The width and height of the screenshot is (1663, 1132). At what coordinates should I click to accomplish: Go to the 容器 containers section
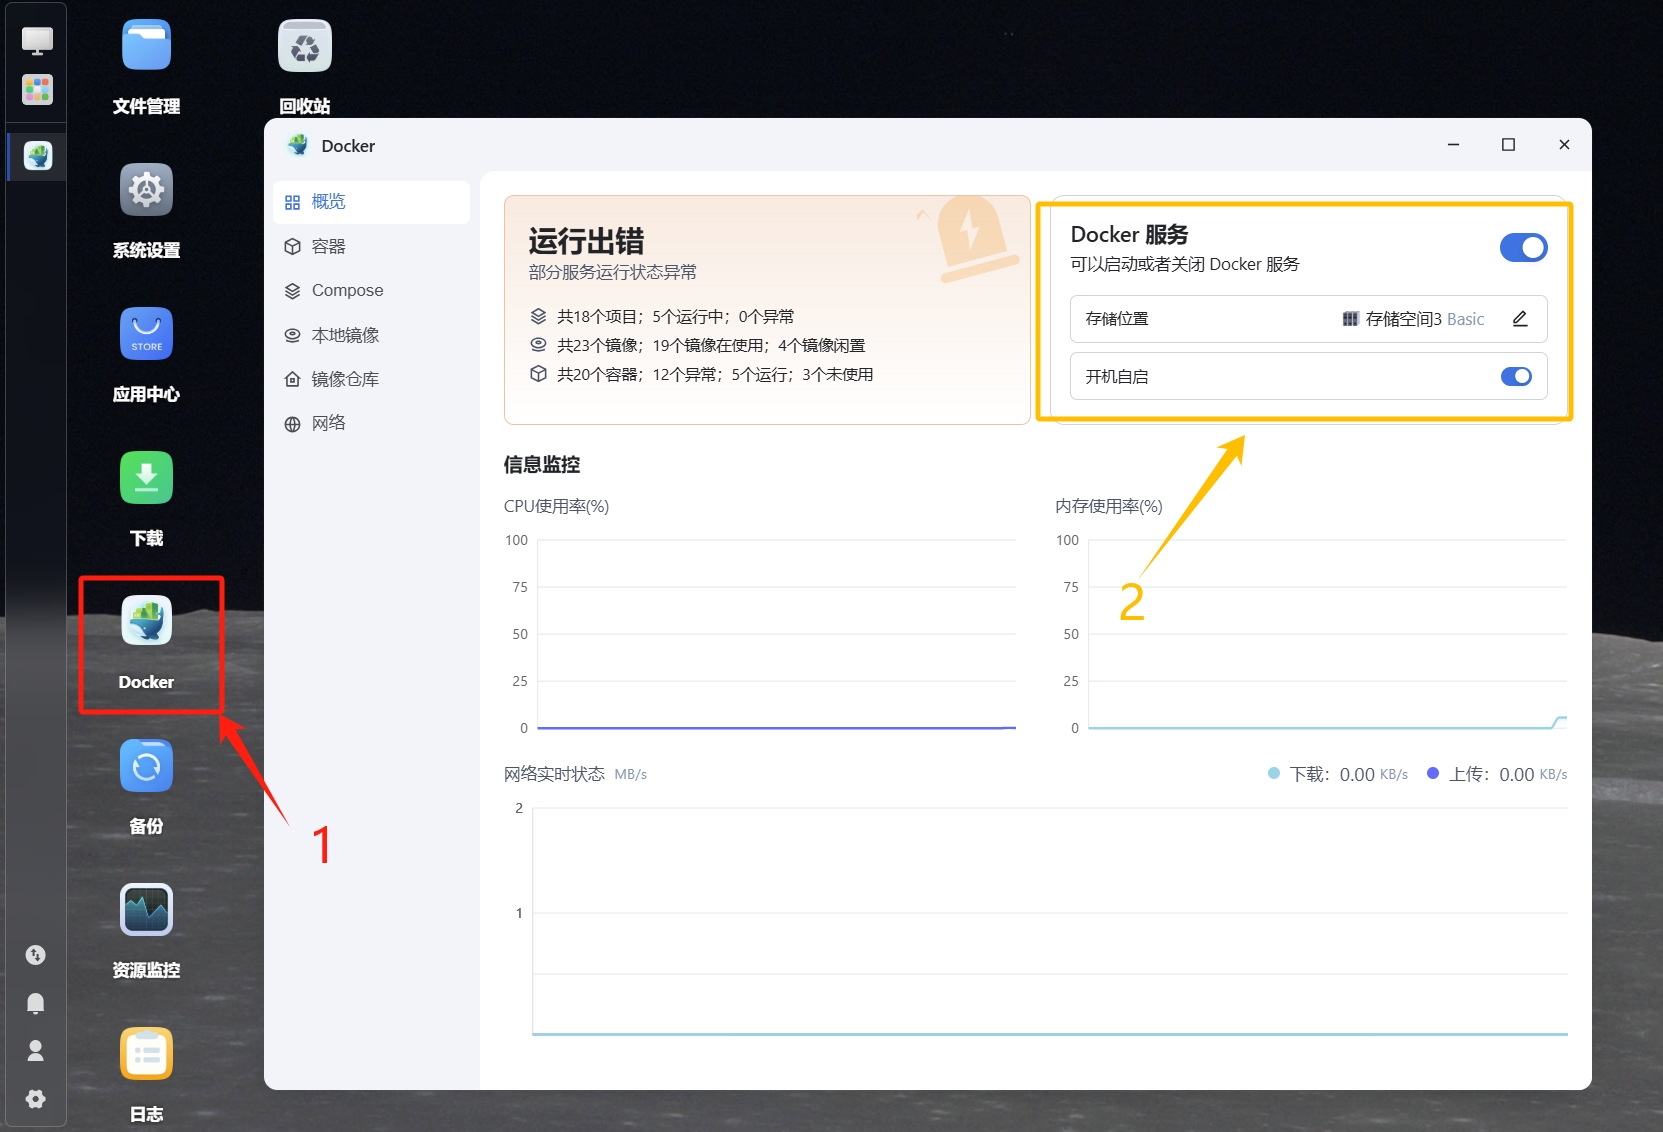coord(371,246)
